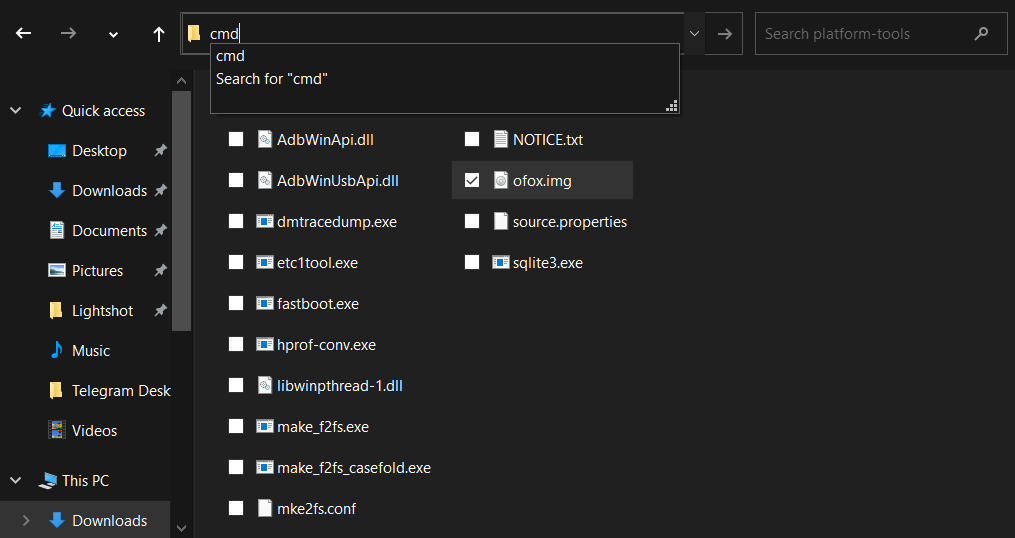The height and width of the screenshot is (538, 1015).
Task: Select the fastboot.exe file icon
Action: pos(265,304)
